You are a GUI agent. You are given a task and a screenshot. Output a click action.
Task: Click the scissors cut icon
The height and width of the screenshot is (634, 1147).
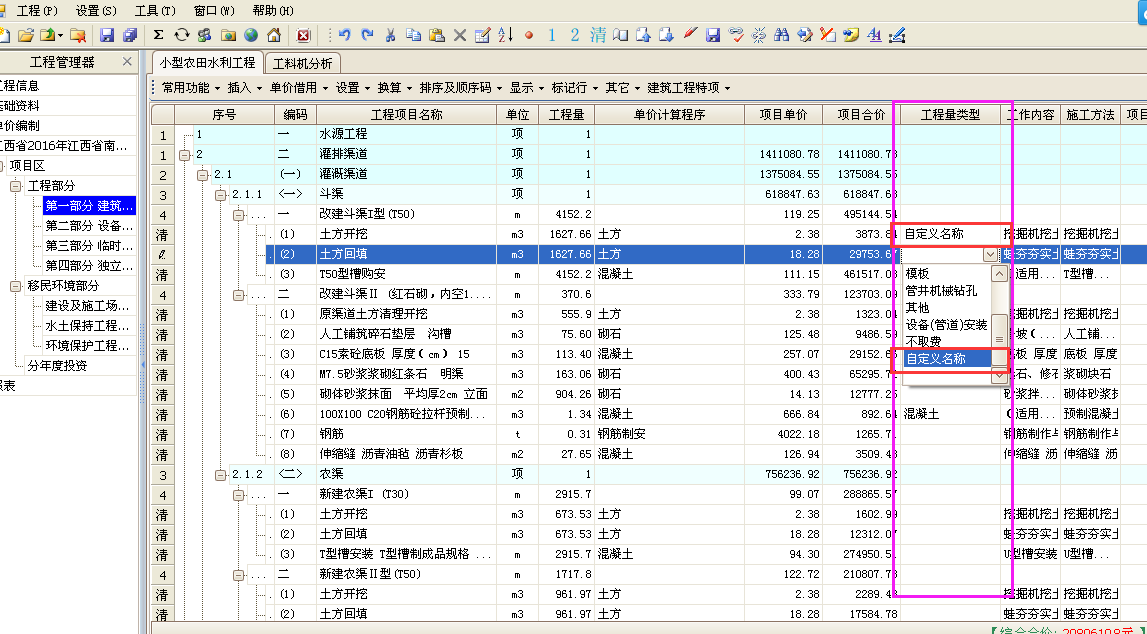tap(391, 35)
